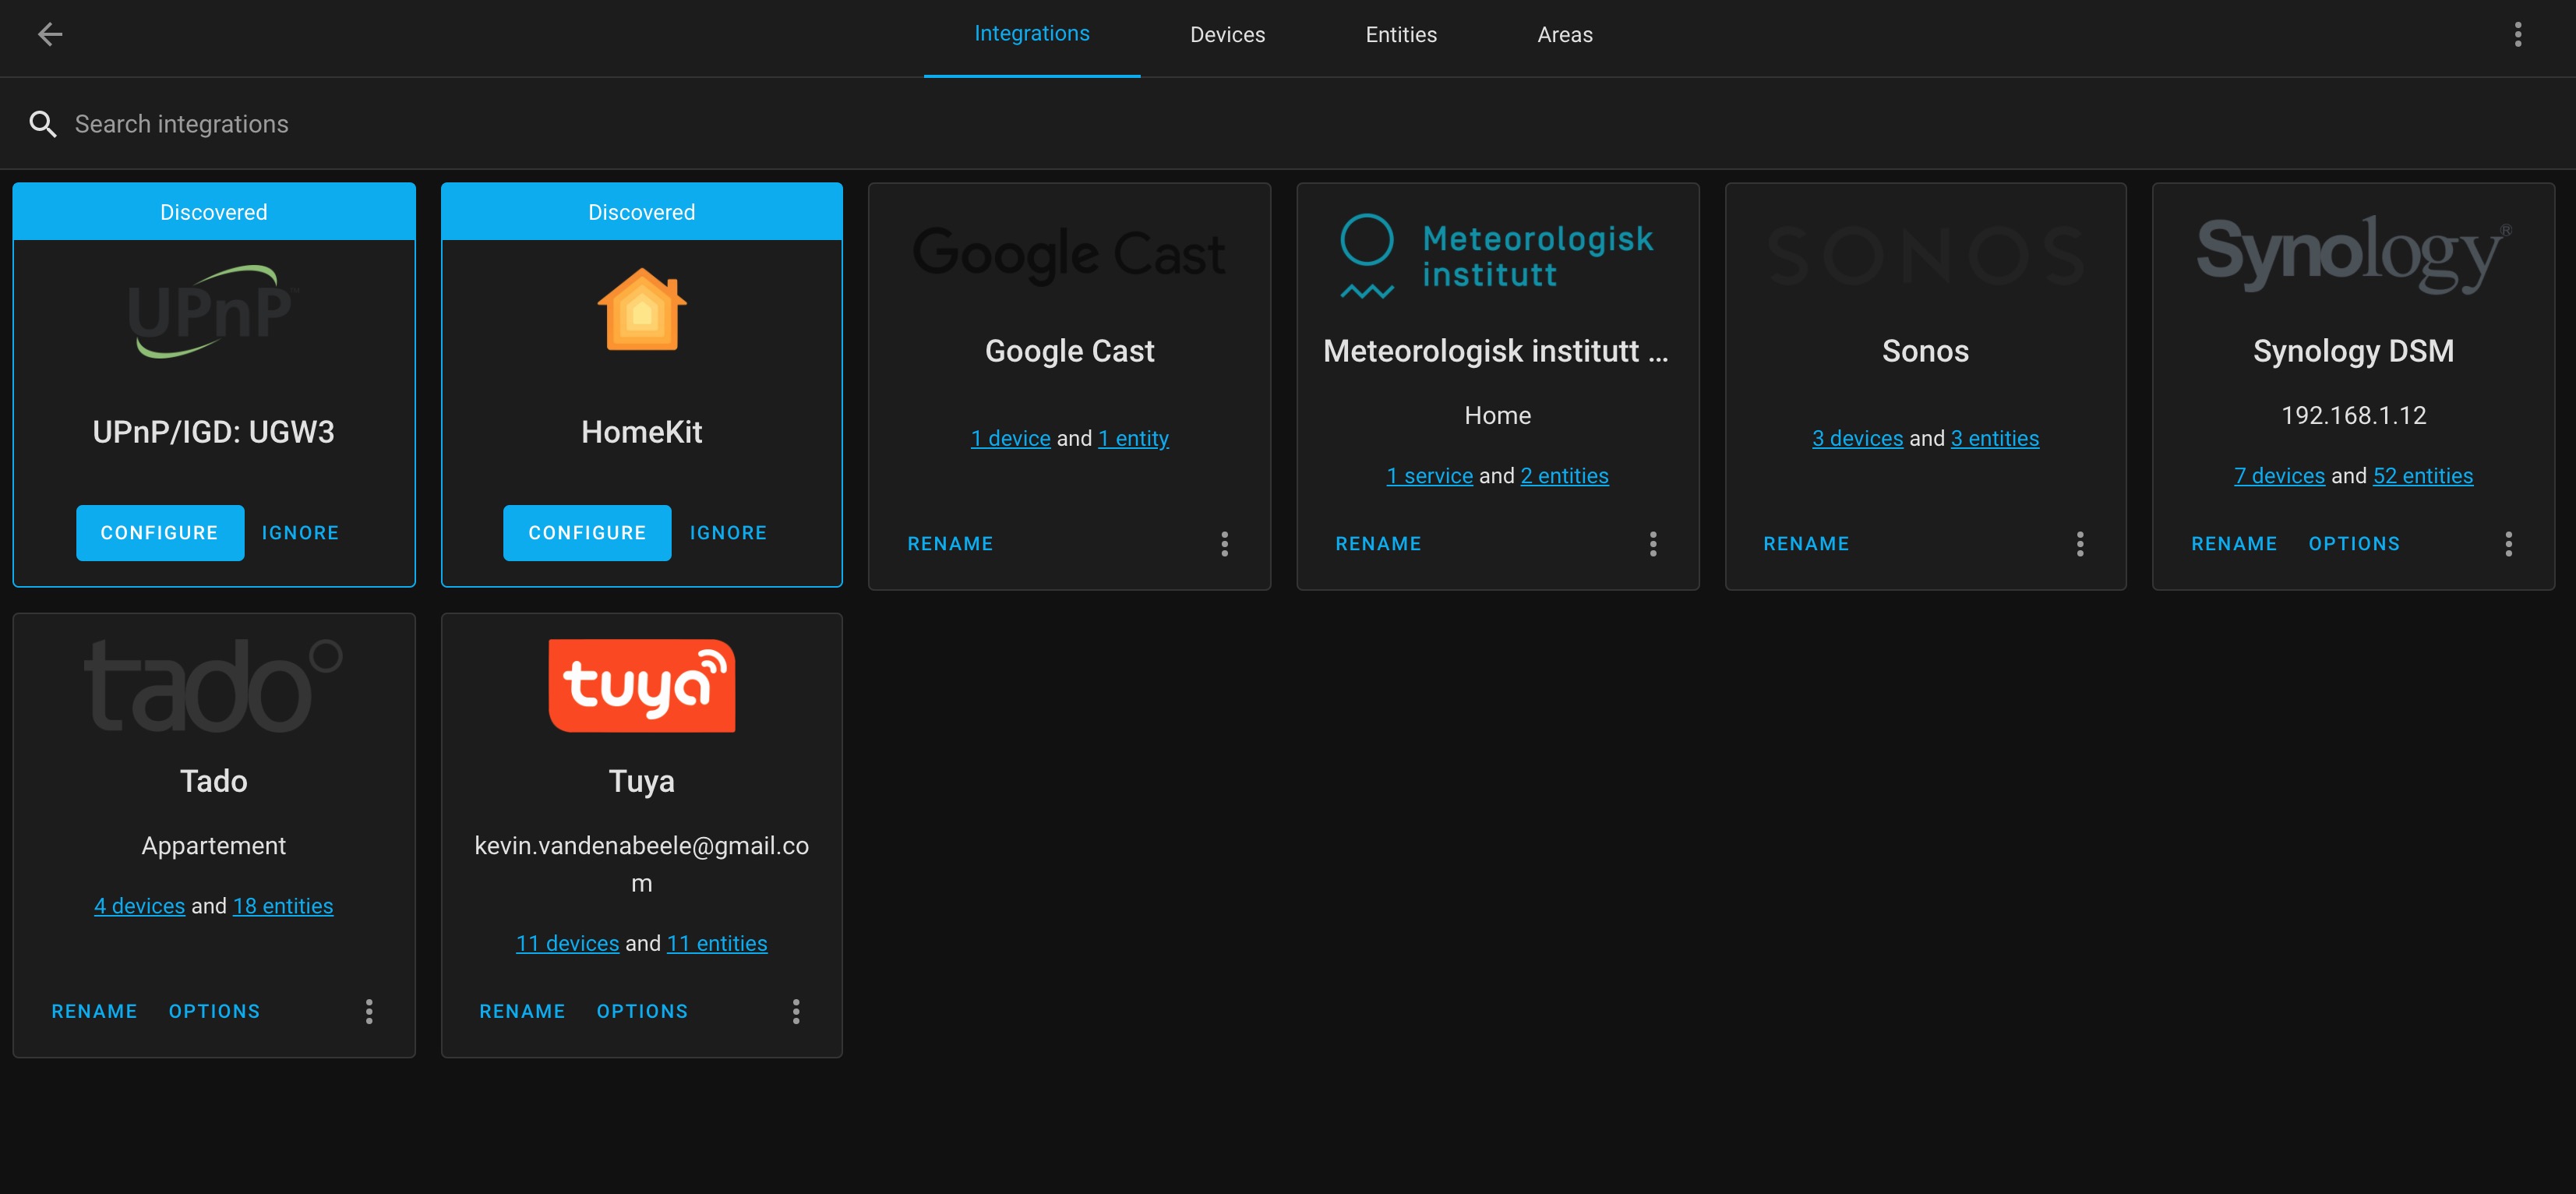Image resolution: width=2576 pixels, height=1194 pixels.
Task: Click the Synology logo
Action: [x=2353, y=254]
